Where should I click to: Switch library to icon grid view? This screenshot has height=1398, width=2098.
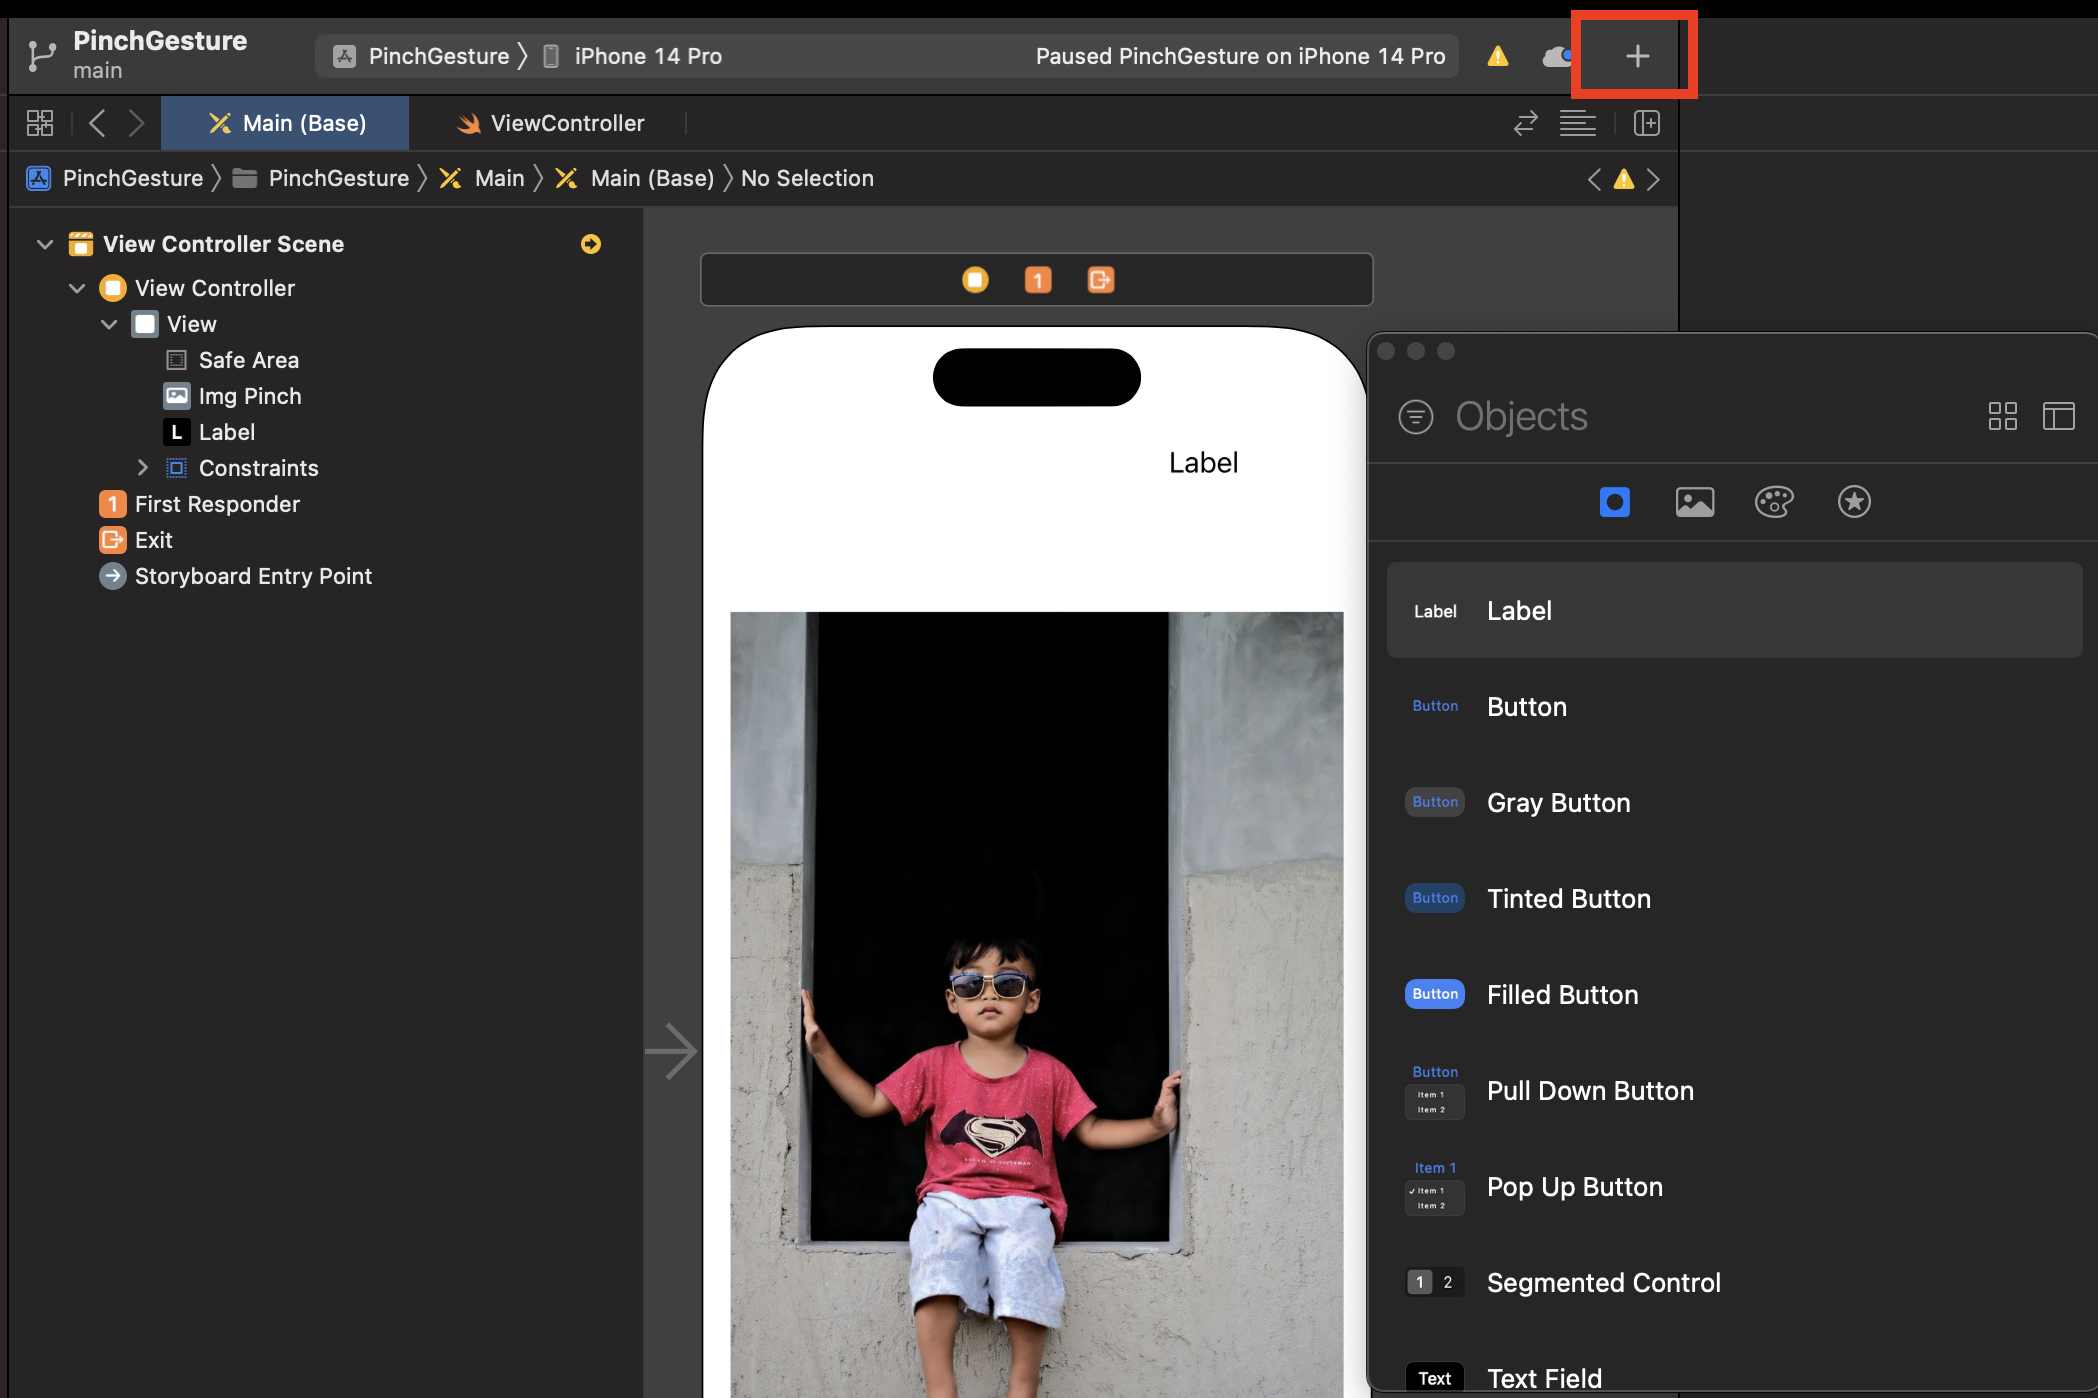(2002, 416)
